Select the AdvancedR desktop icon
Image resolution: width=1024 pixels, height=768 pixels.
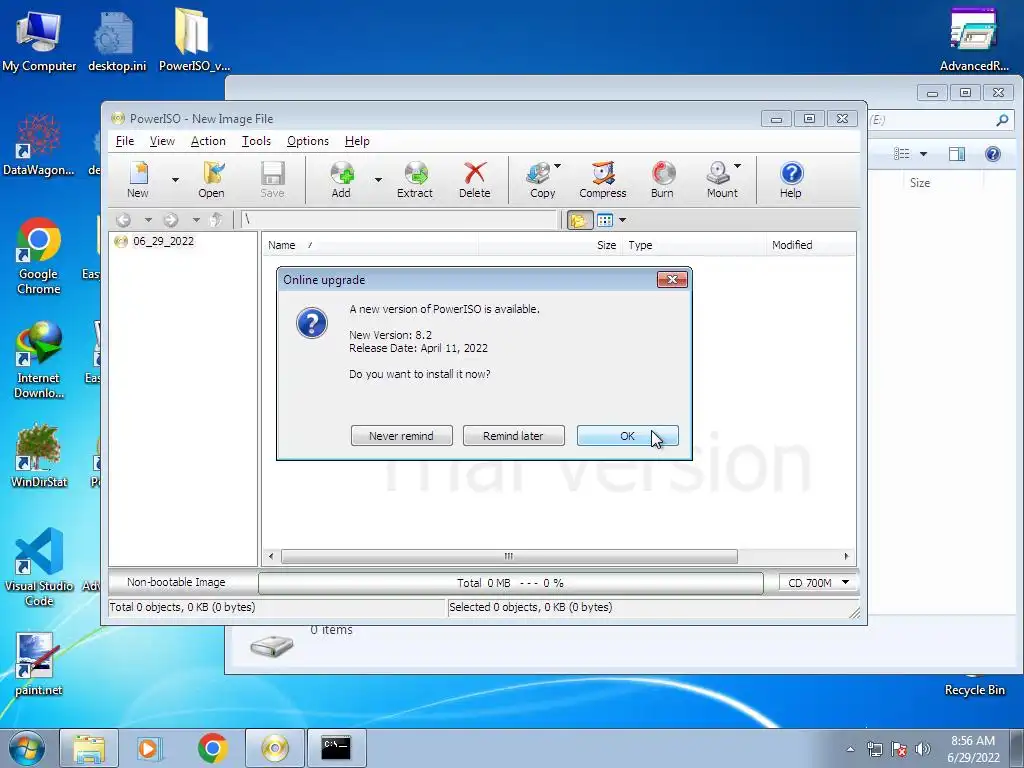tap(974, 39)
